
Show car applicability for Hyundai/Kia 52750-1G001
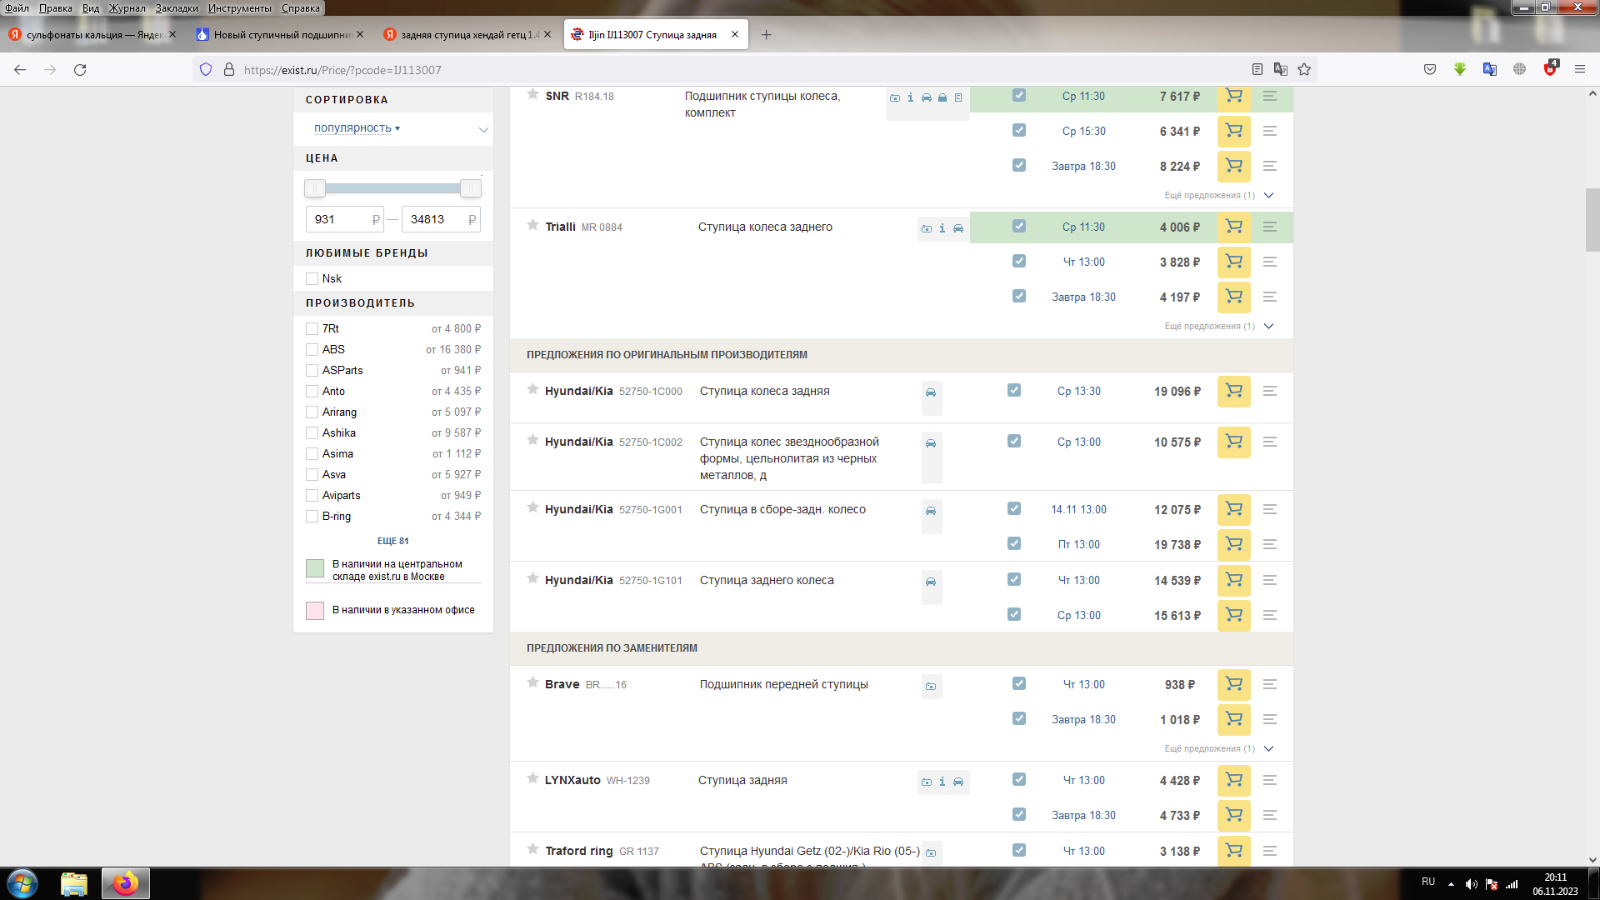tap(931, 511)
